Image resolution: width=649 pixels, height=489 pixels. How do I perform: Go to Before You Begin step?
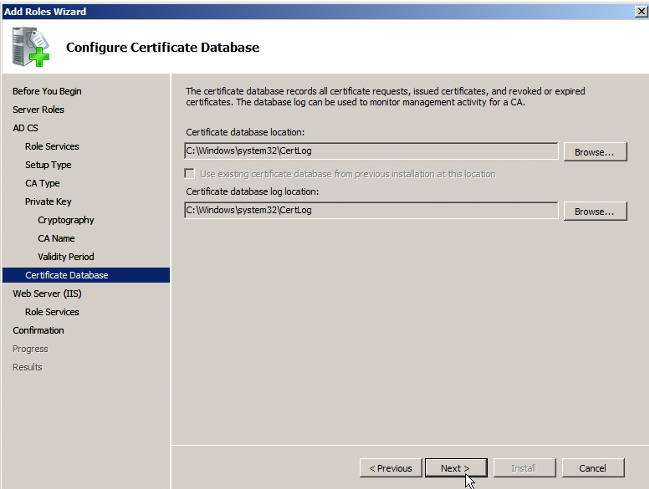point(47,91)
